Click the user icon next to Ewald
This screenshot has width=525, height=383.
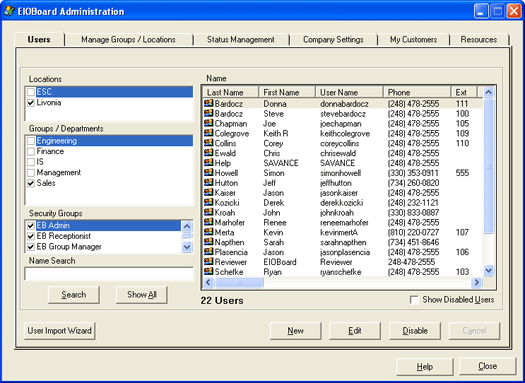[x=209, y=153]
